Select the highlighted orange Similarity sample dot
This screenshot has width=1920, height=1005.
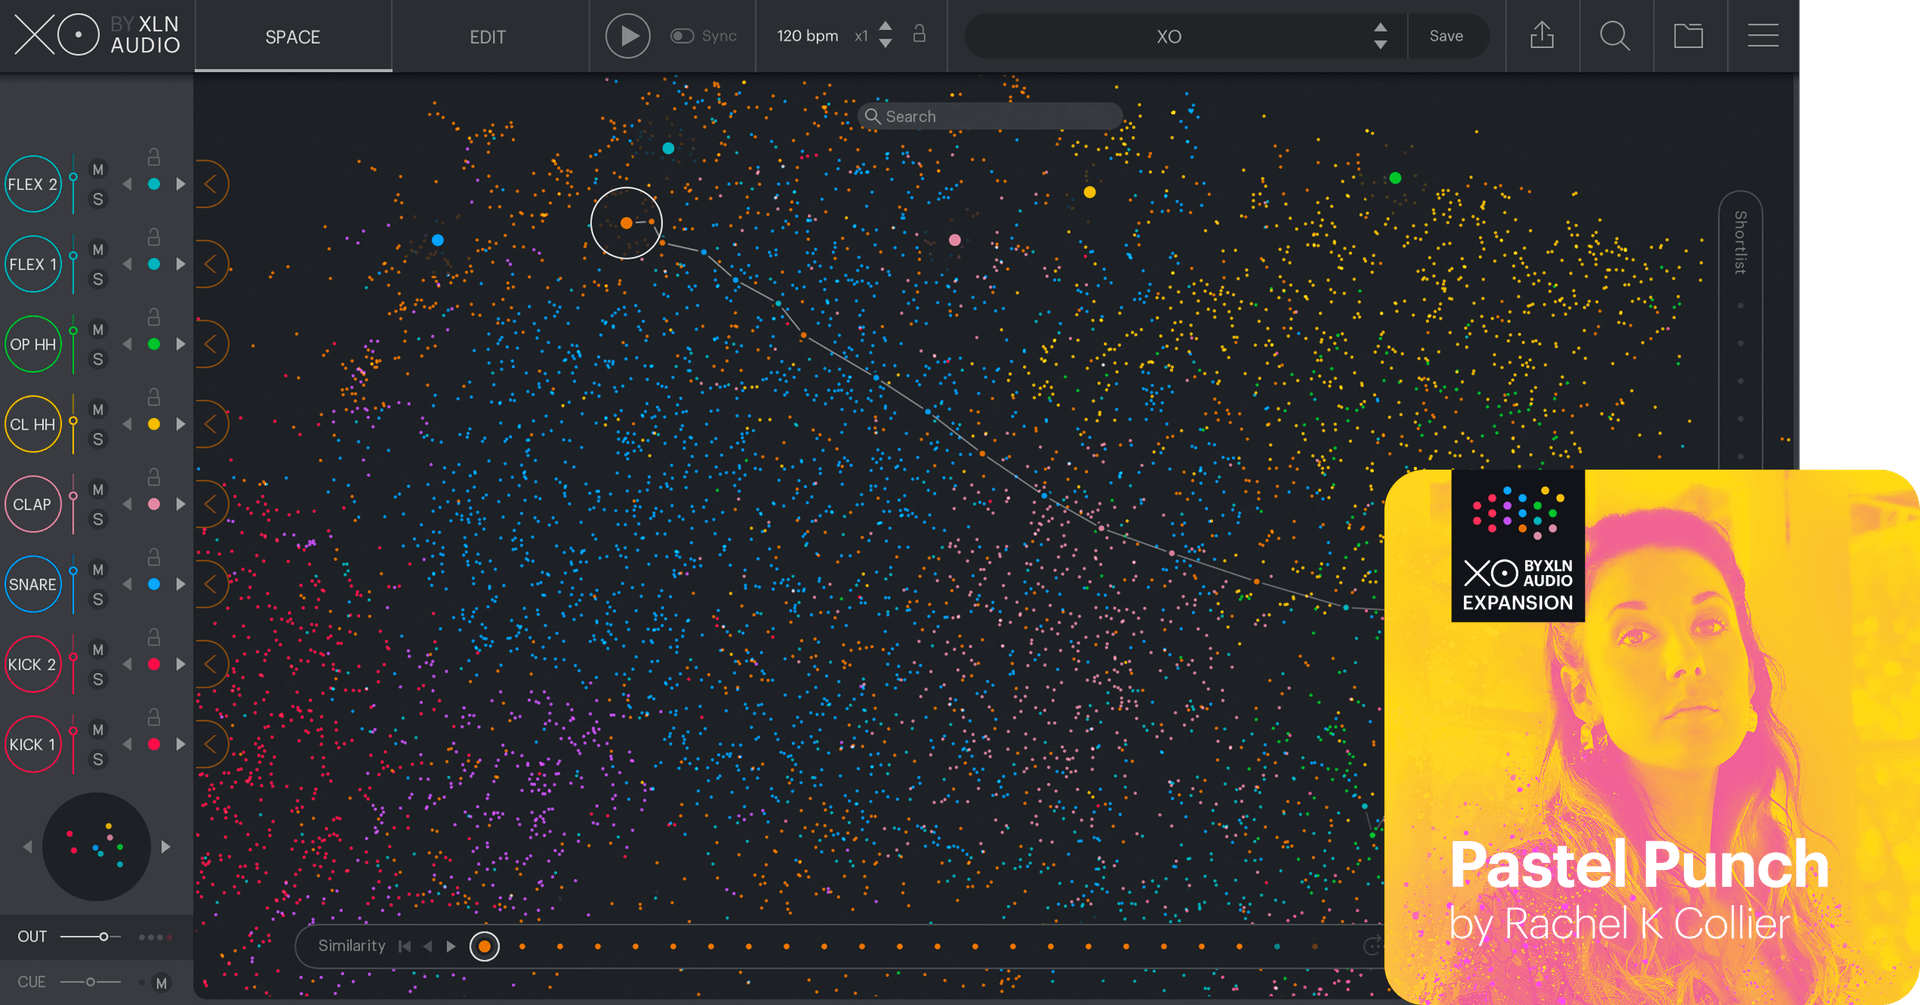coord(484,946)
